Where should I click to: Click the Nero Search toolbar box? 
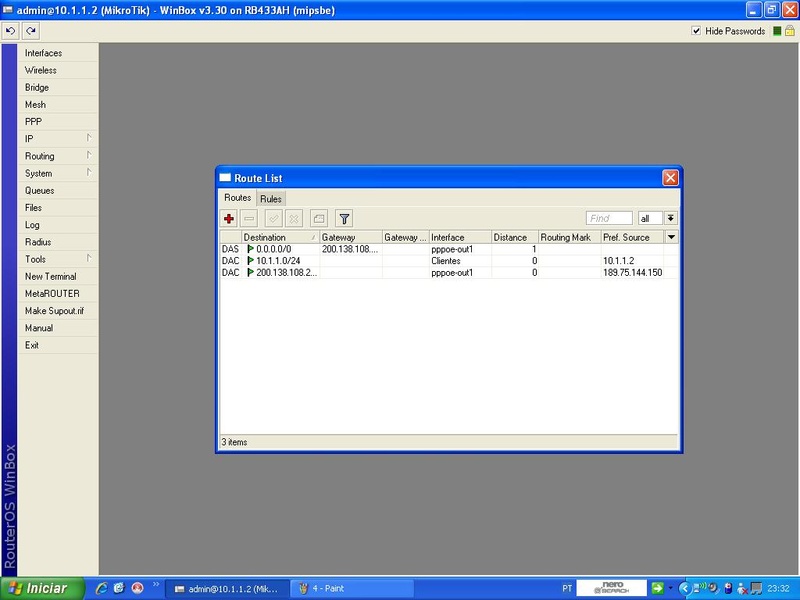pos(611,588)
